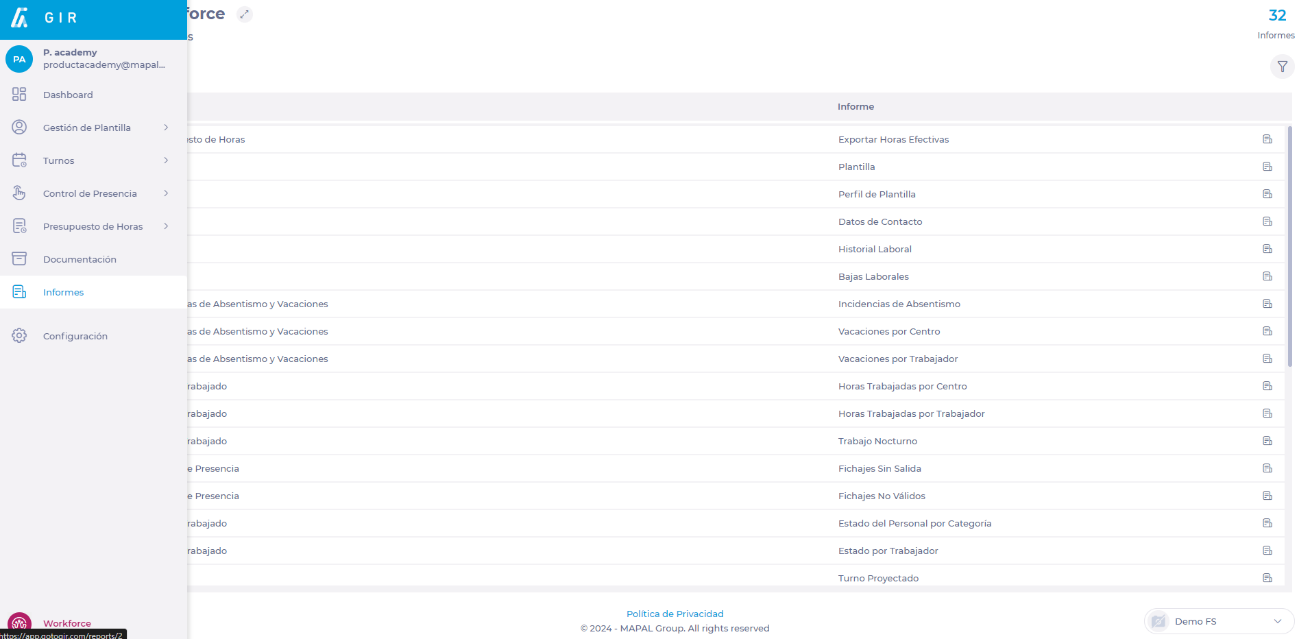Click the Gestión de Plantilla icon
The width and height of the screenshot is (1299, 639).
click(x=19, y=128)
